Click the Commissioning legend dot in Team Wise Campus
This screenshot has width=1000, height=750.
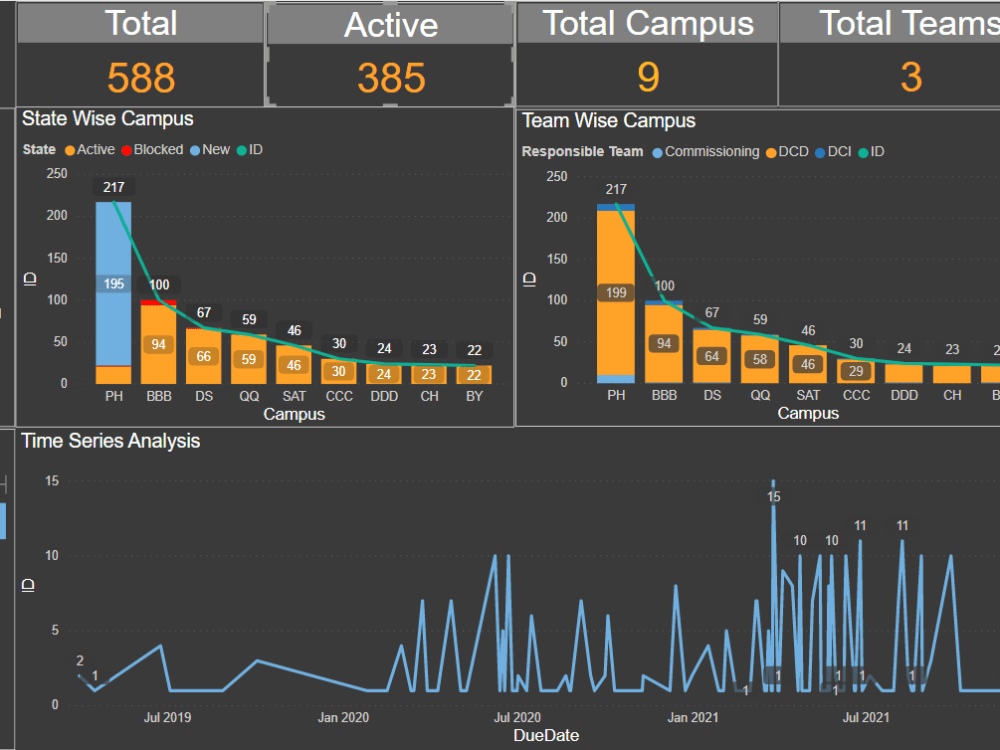[x=657, y=152]
